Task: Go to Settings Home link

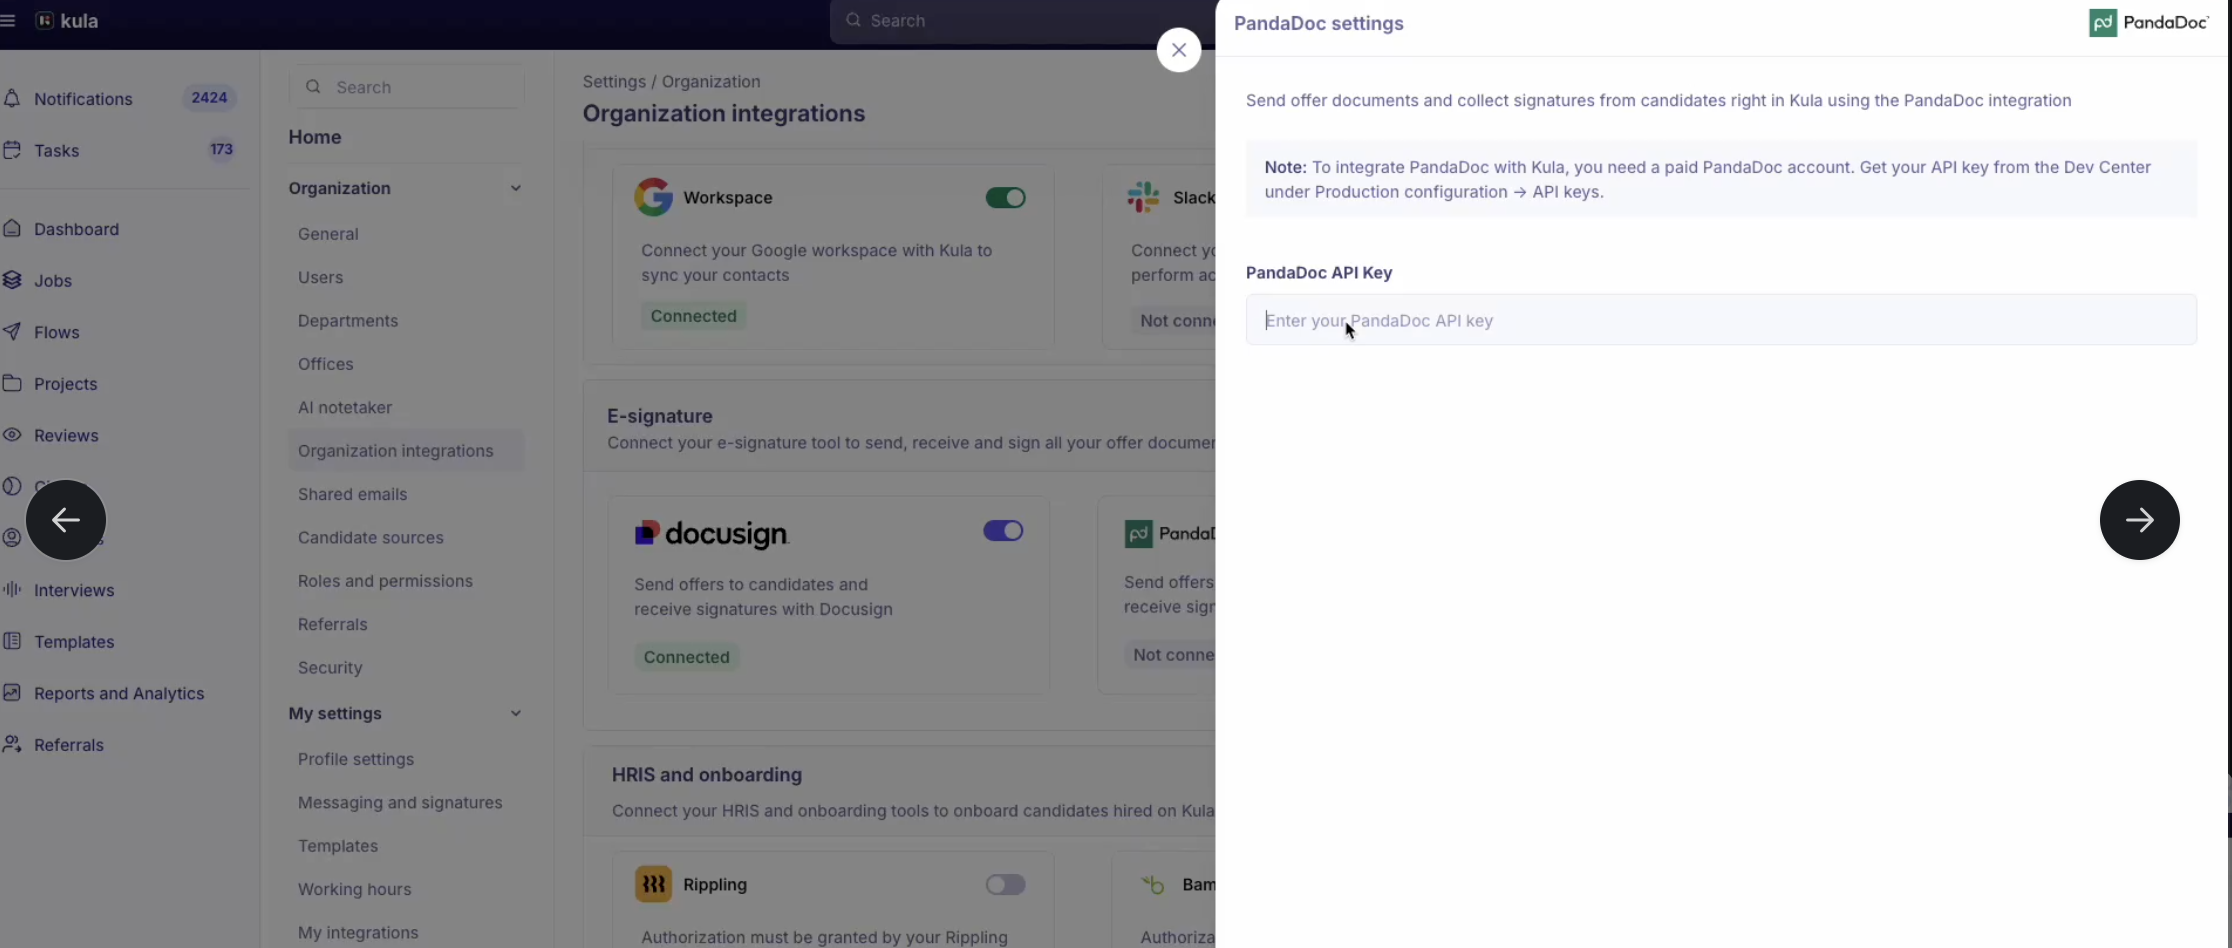Action: pyautogui.click(x=315, y=137)
